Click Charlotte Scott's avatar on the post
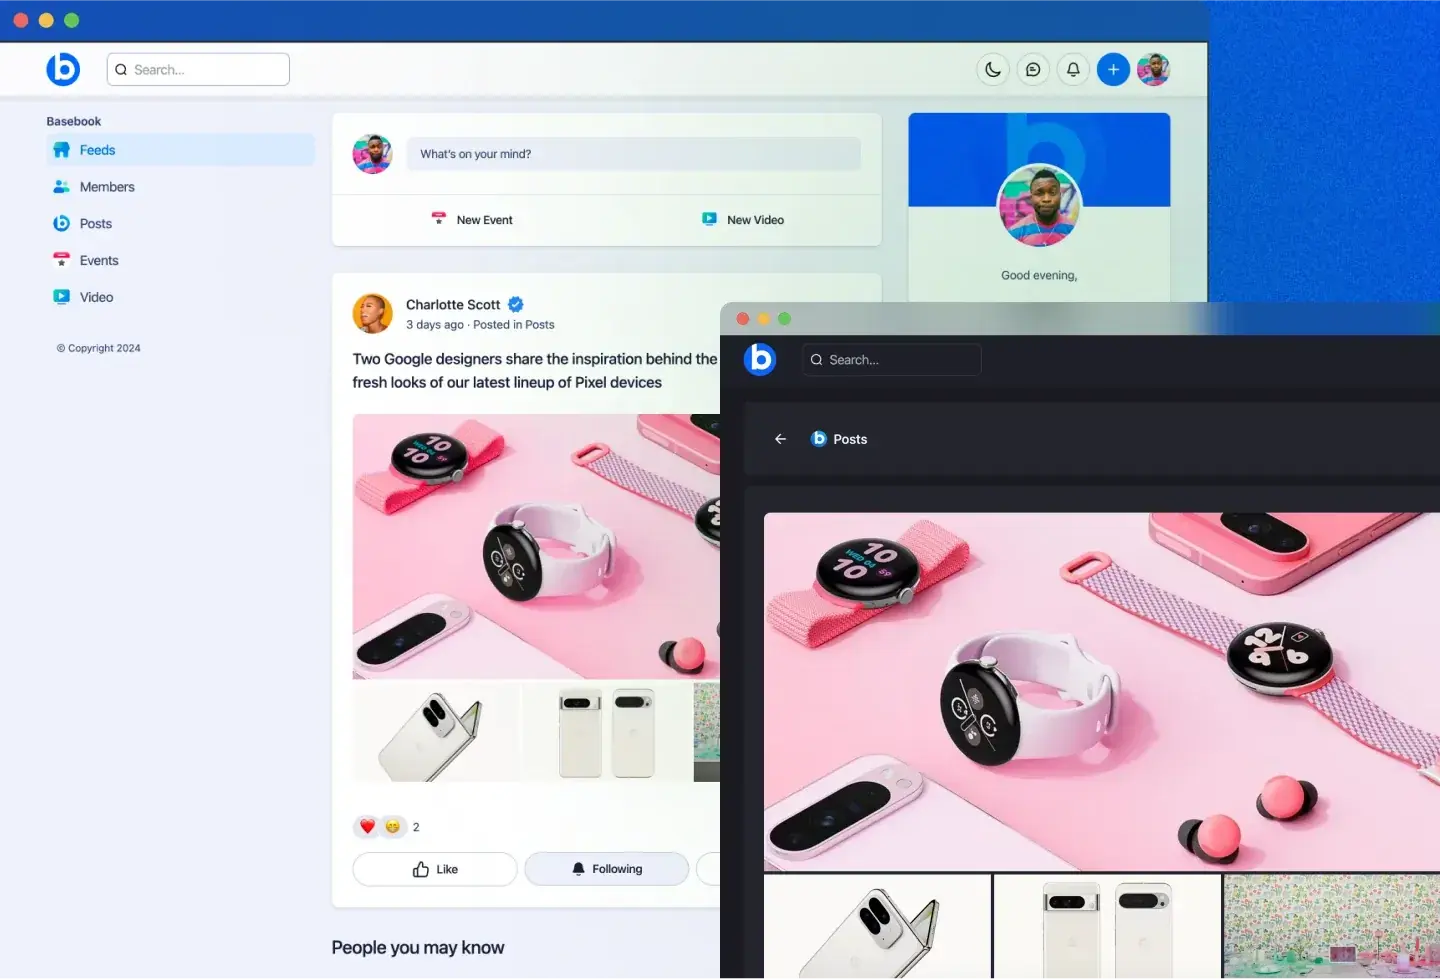Viewport: 1440px width, 979px height. coord(373,314)
